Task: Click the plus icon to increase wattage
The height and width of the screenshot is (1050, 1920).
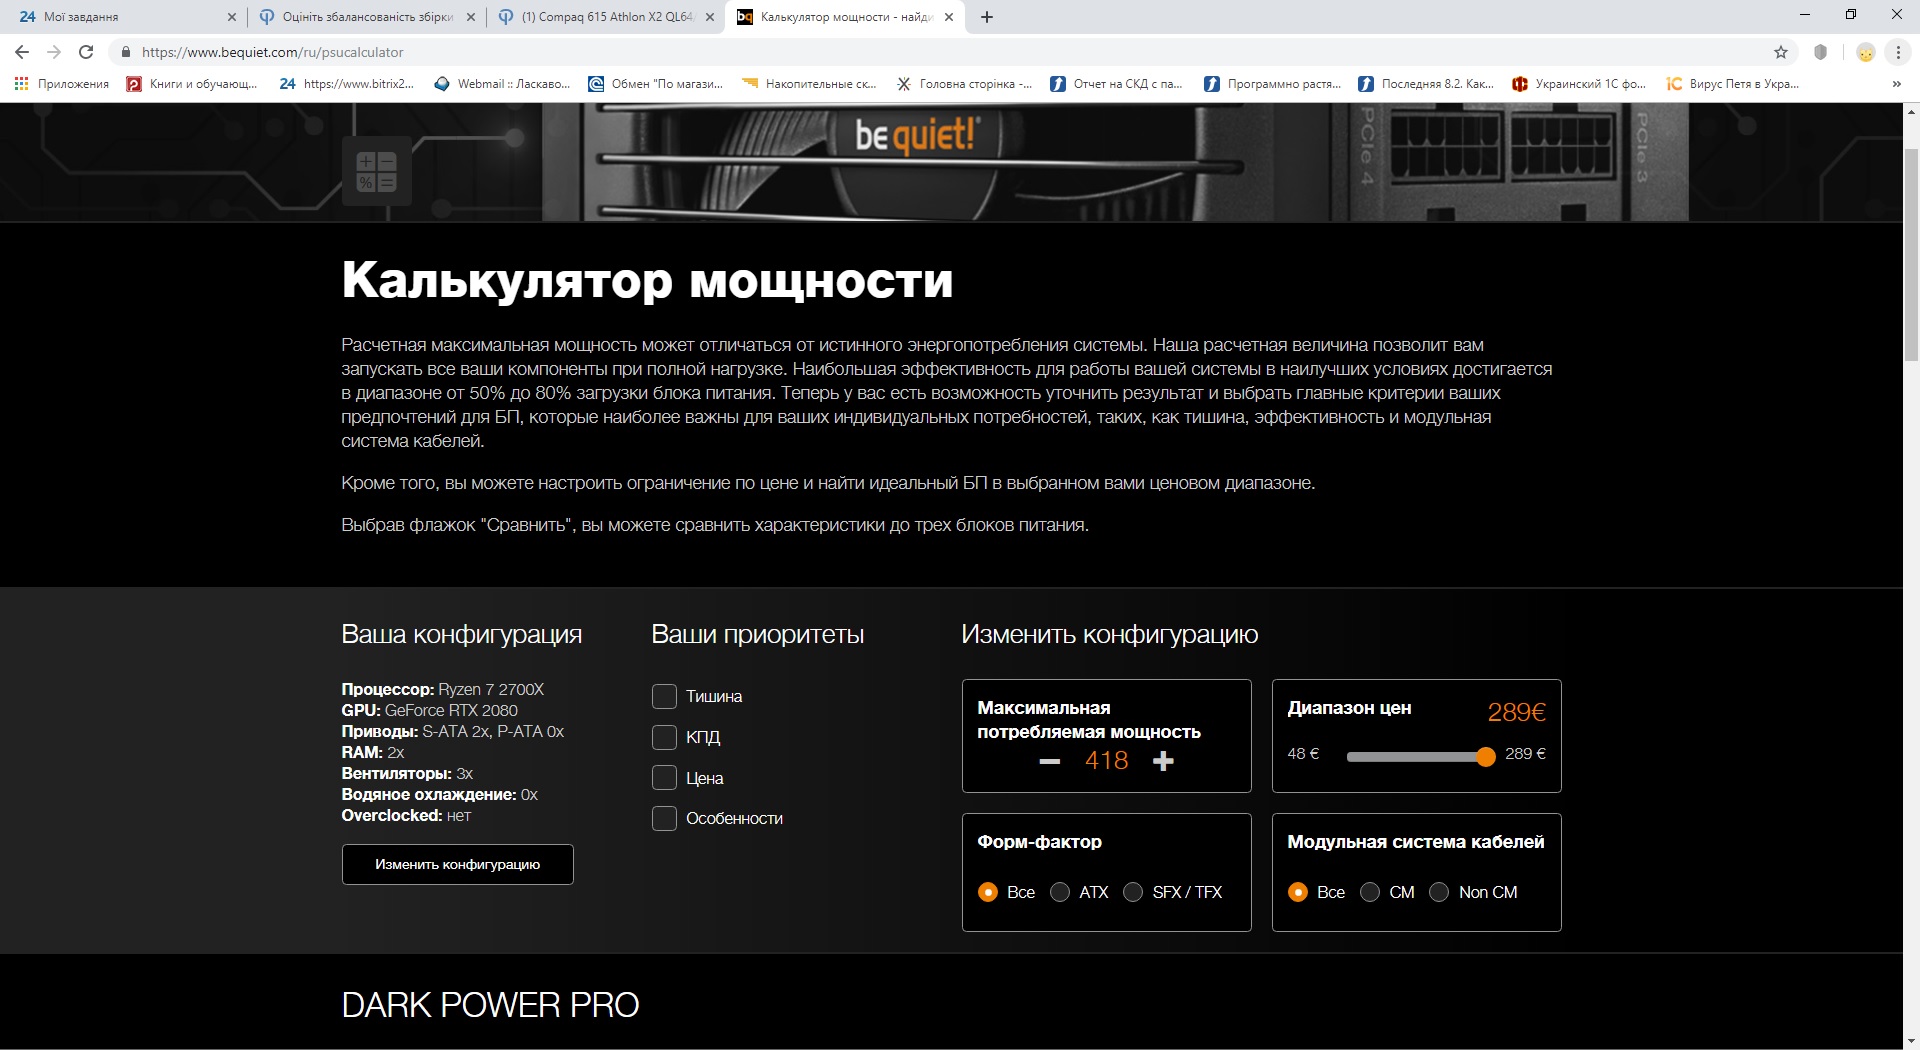Action: (x=1163, y=761)
